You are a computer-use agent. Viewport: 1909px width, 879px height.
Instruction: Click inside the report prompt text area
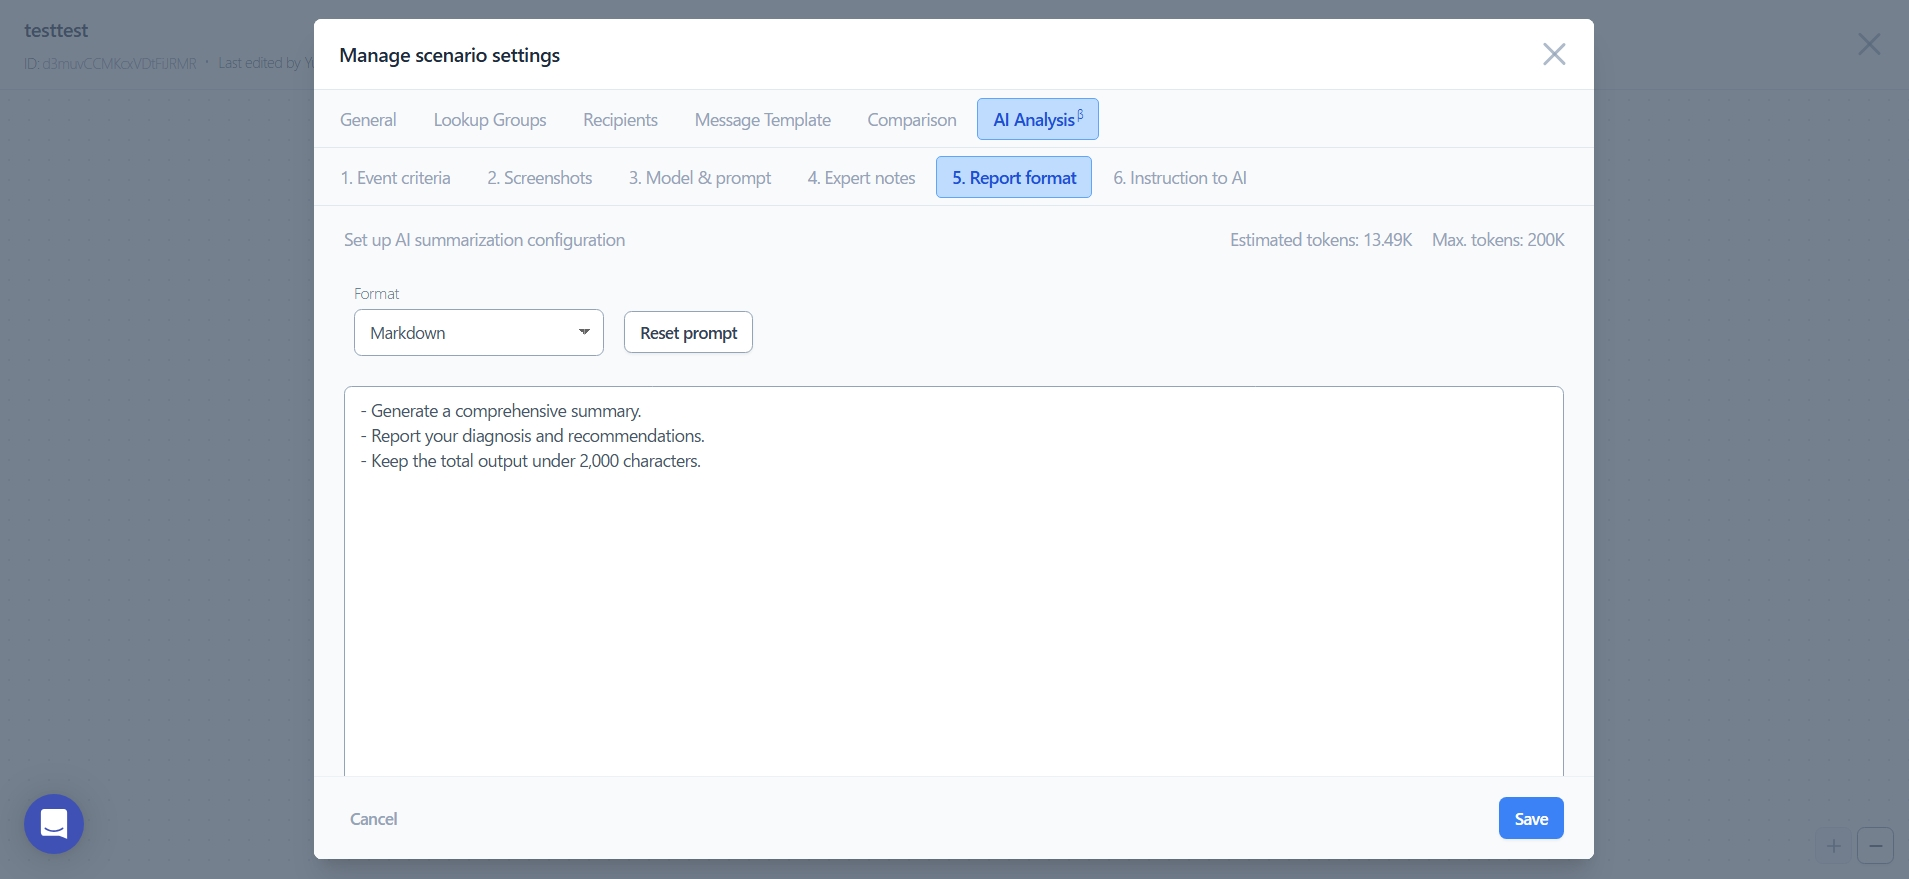click(x=953, y=600)
